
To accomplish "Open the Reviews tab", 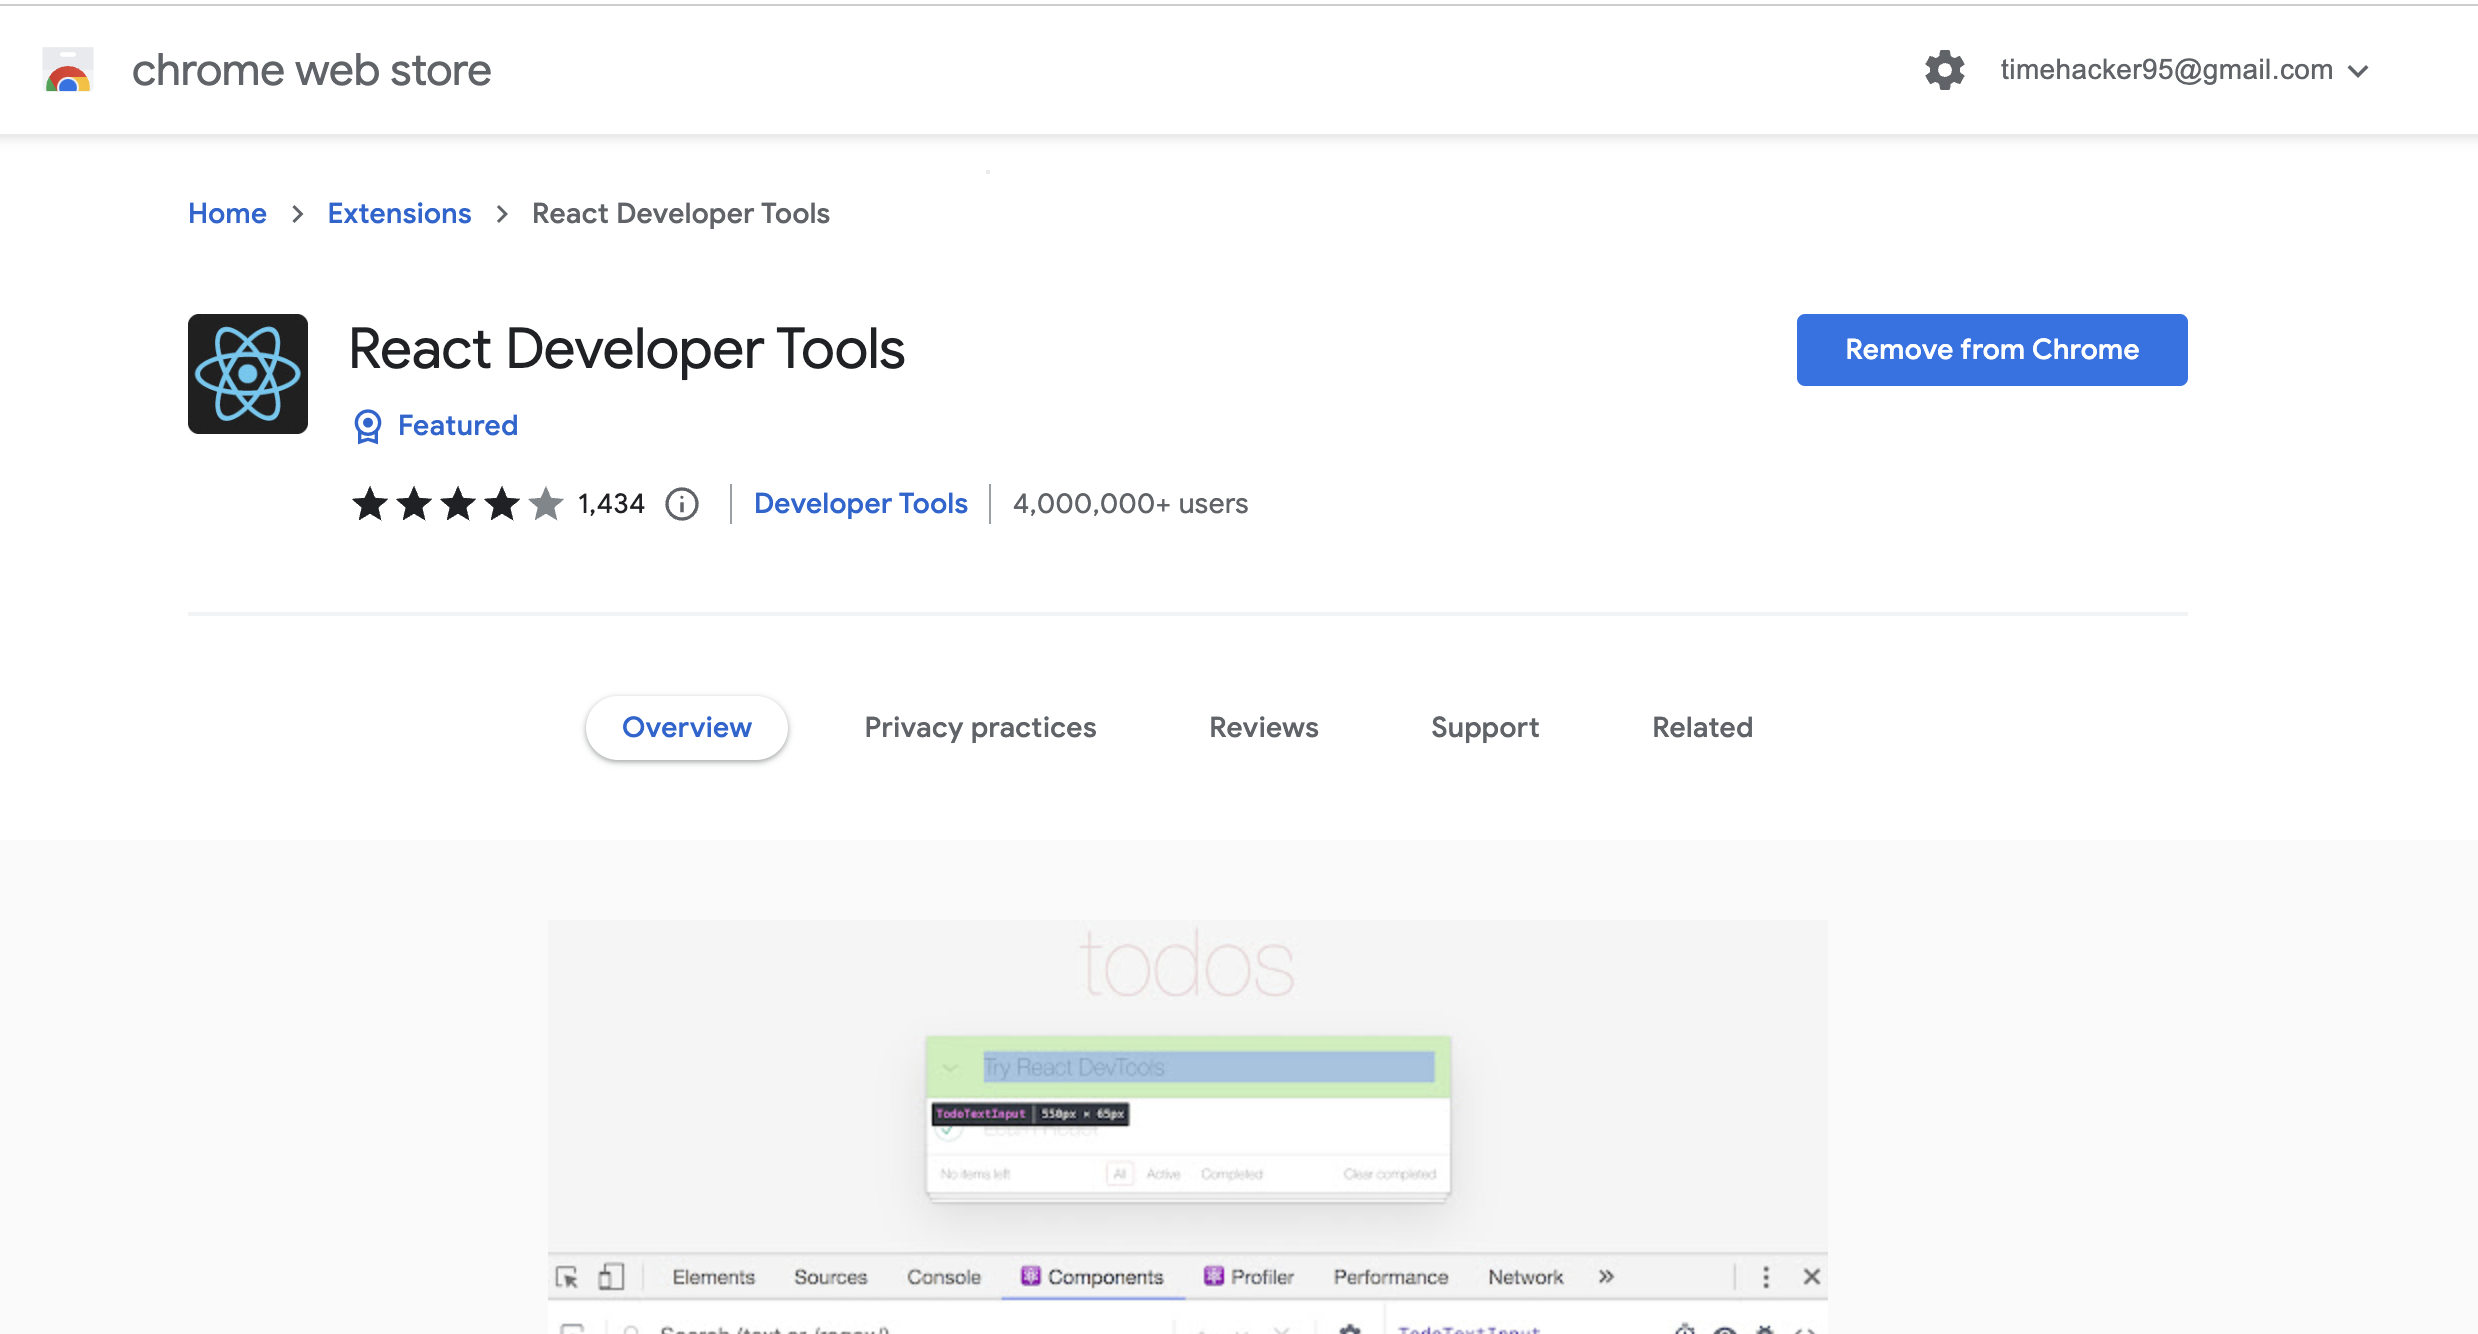I will [x=1263, y=727].
